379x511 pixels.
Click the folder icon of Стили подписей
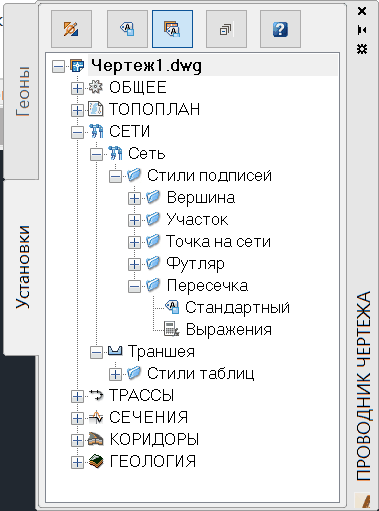[134, 175]
